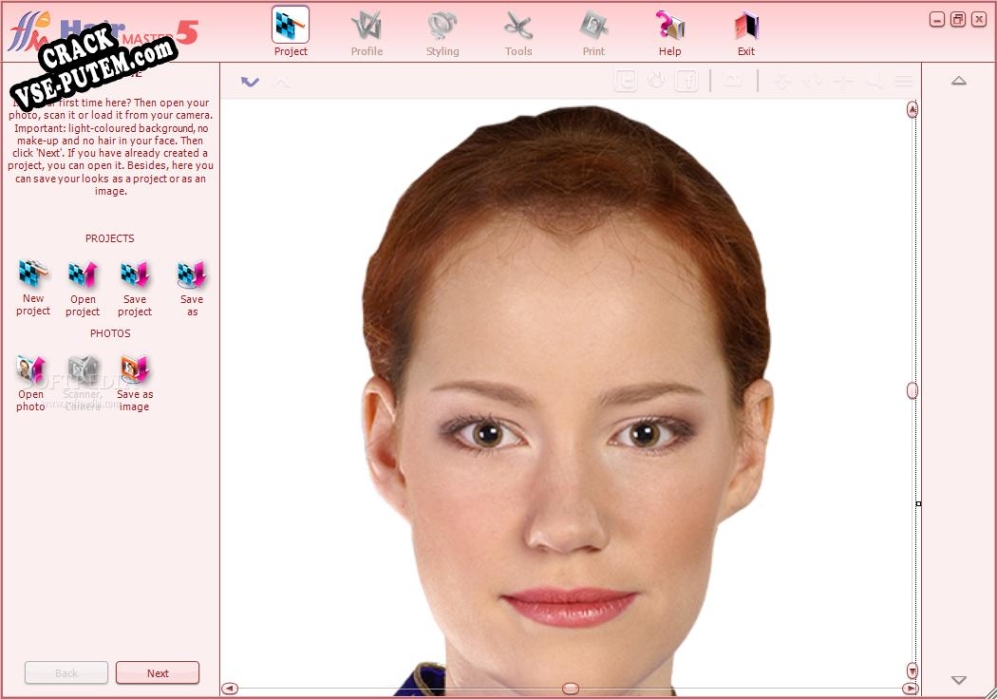Click the faded camera icon in canvas toolbar

tap(733, 81)
